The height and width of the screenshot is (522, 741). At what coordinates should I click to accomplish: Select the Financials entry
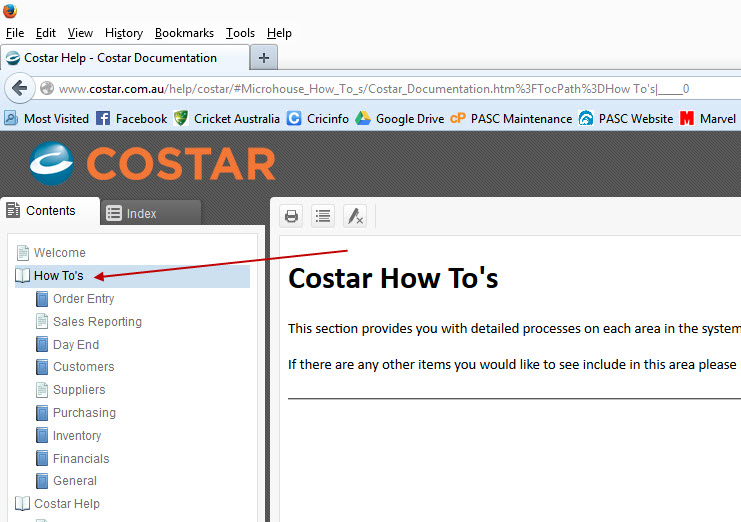[81, 459]
